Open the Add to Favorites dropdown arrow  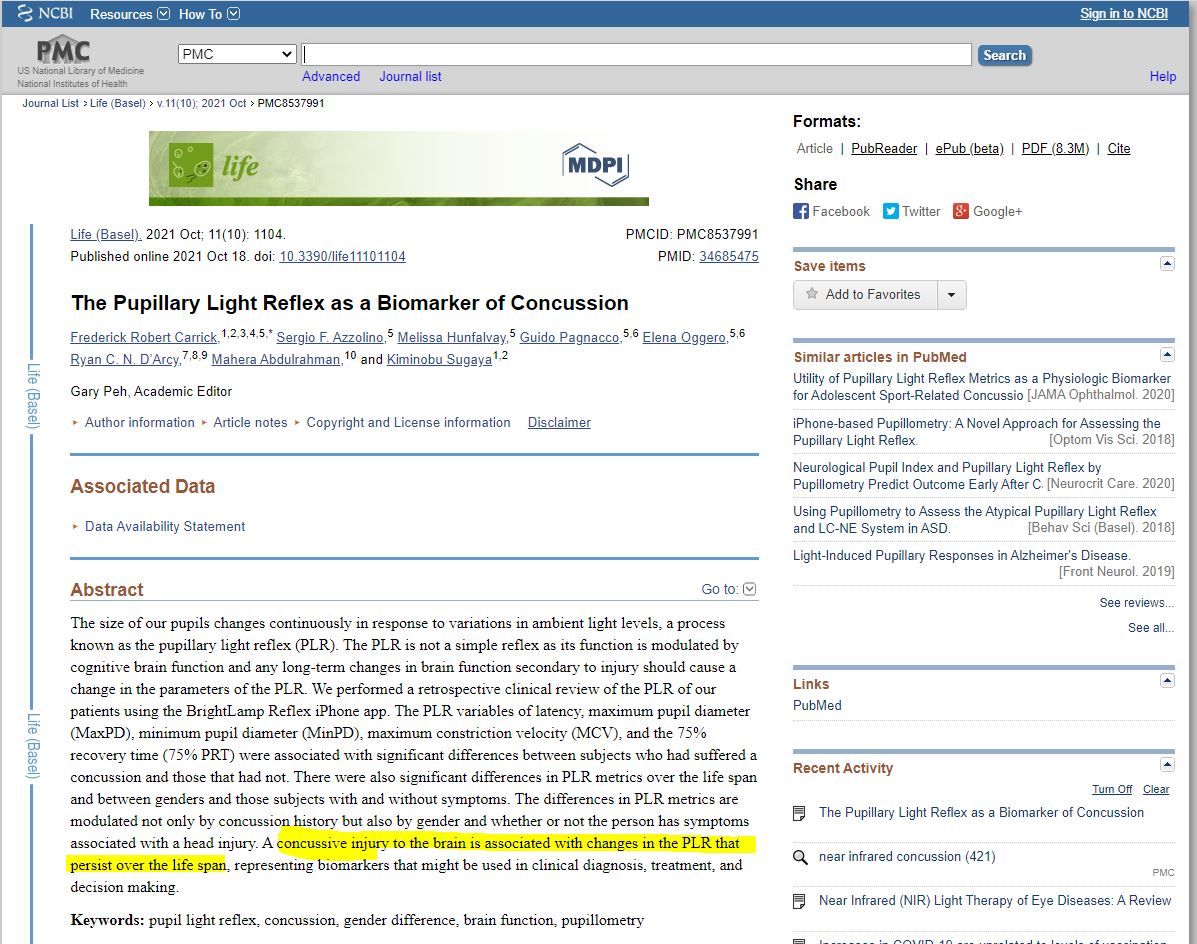[951, 295]
